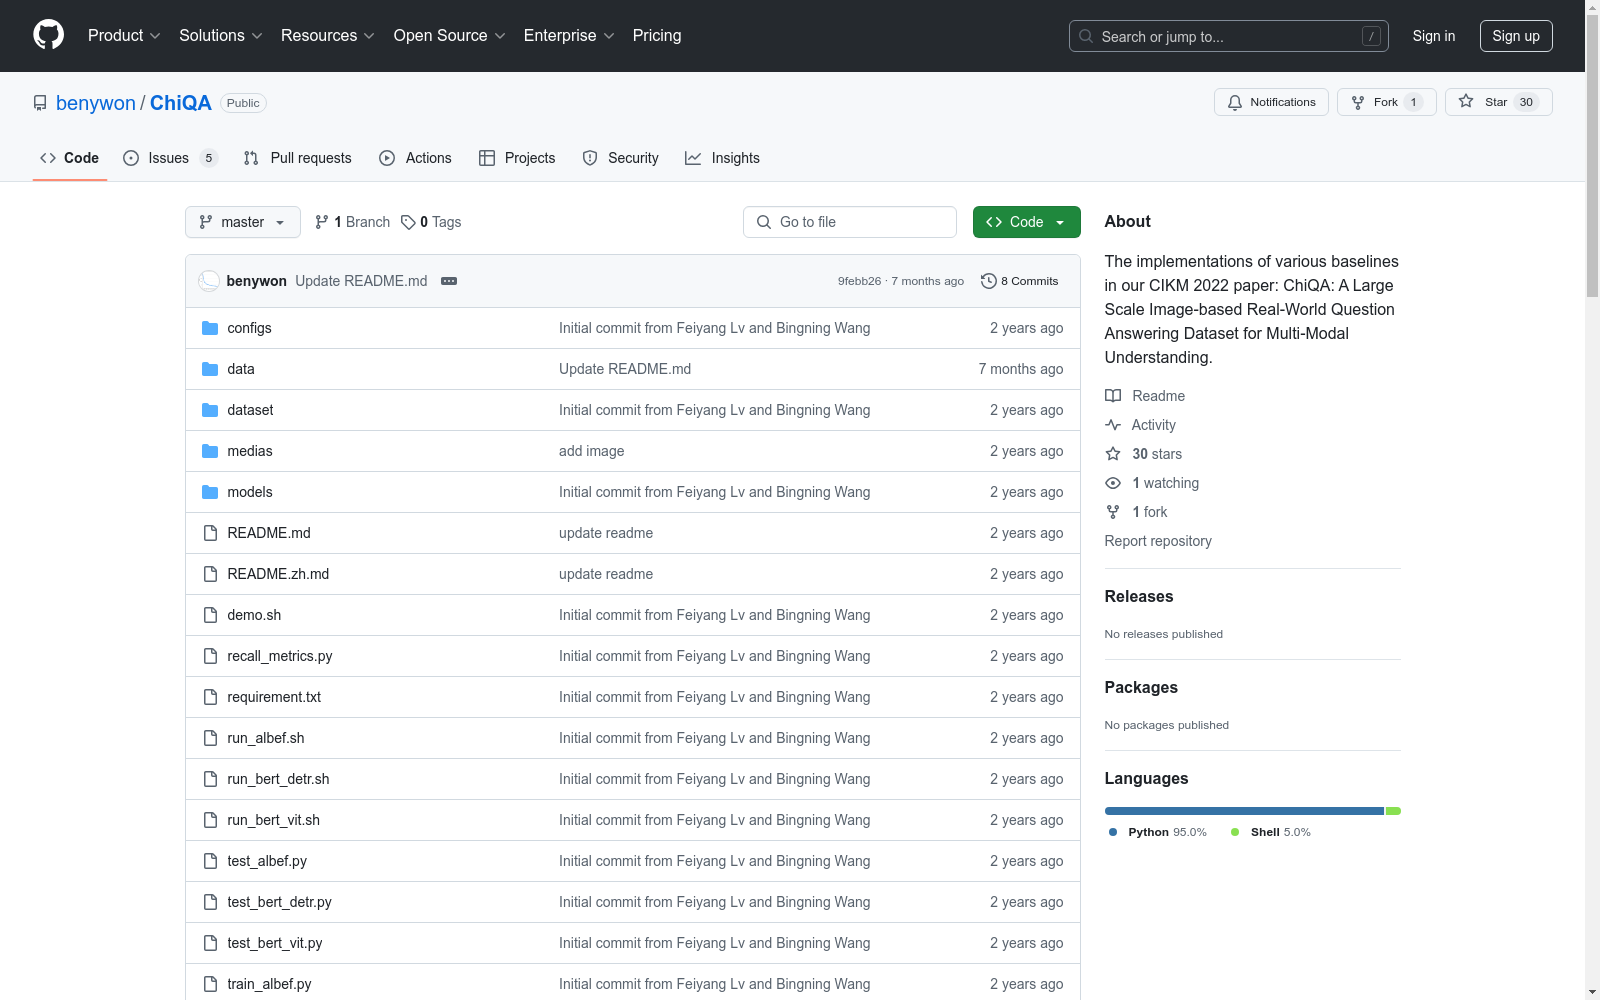Click the Go to file input
This screenshot has height=1000, width=1600.
click(x=850, y=222)
